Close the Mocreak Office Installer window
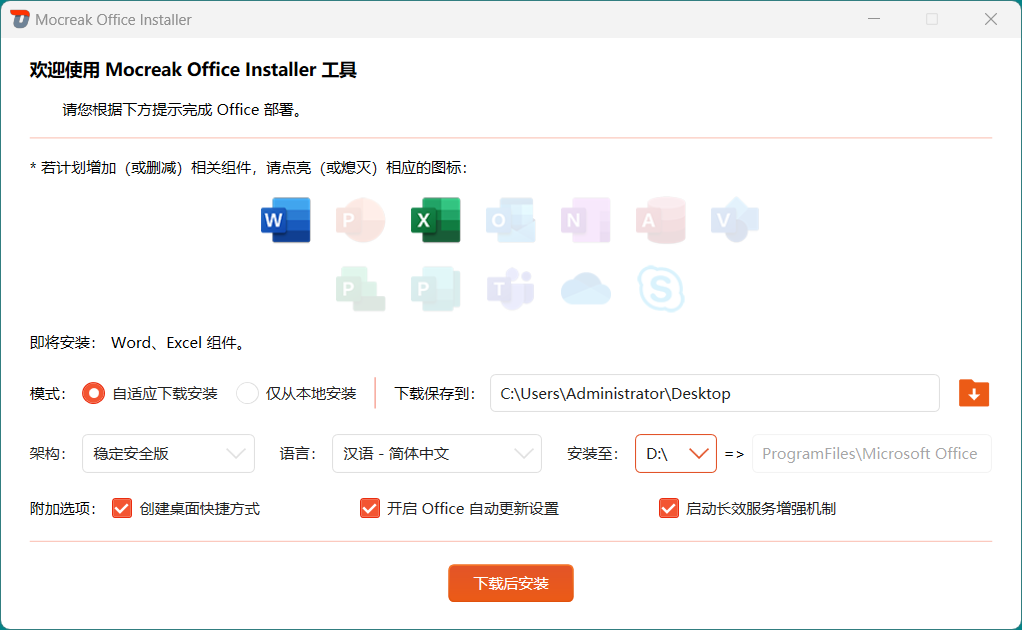 991,20
